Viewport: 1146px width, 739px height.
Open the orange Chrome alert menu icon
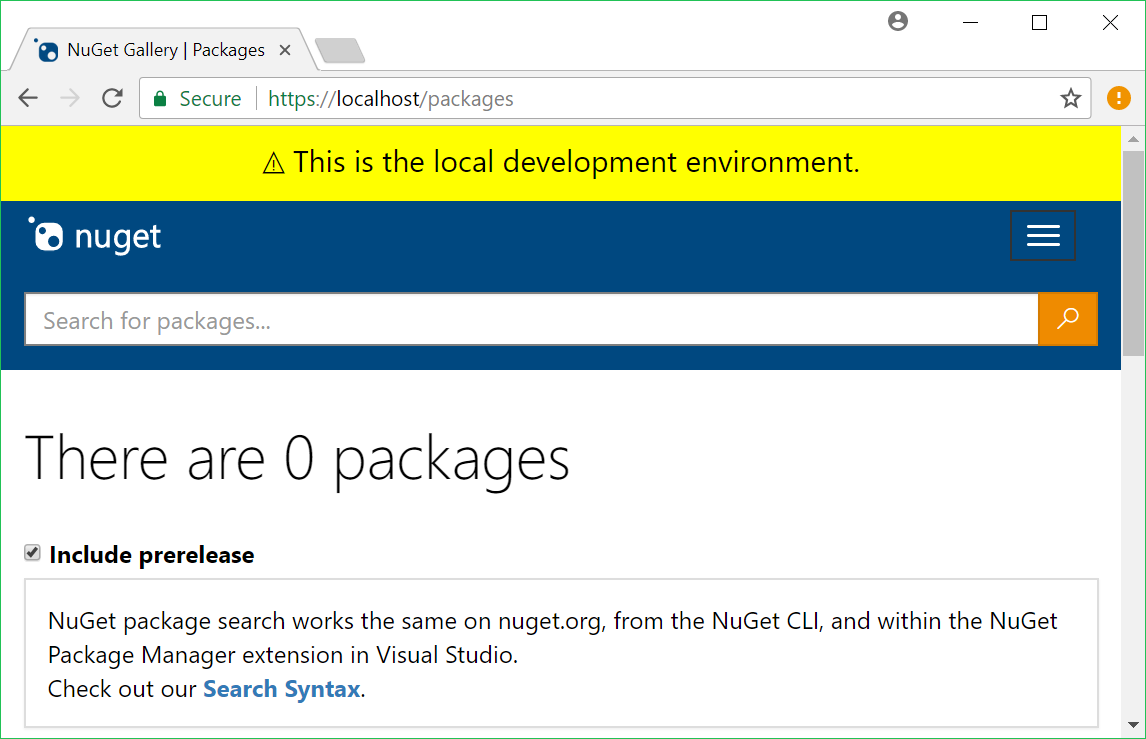[x=1118, y=98]
